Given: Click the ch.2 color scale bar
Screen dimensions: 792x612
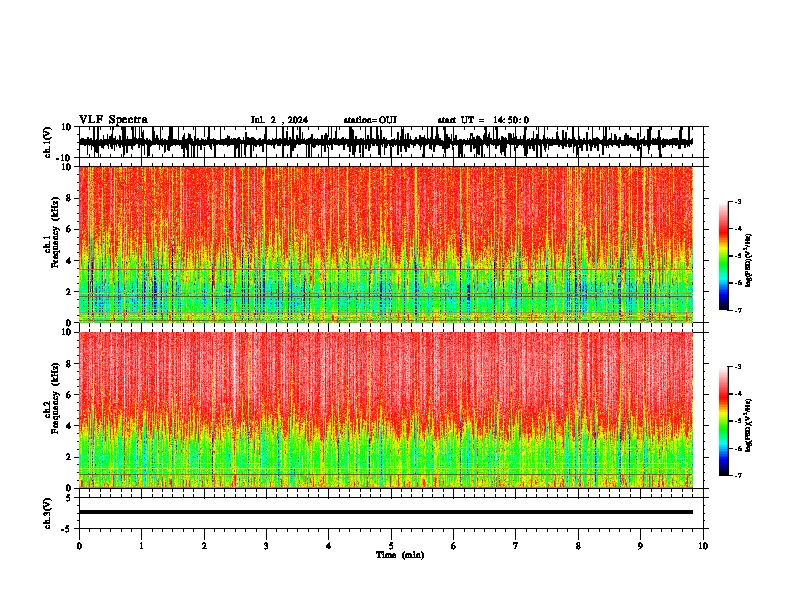Looking at the screenshot, I should (724, 421).
